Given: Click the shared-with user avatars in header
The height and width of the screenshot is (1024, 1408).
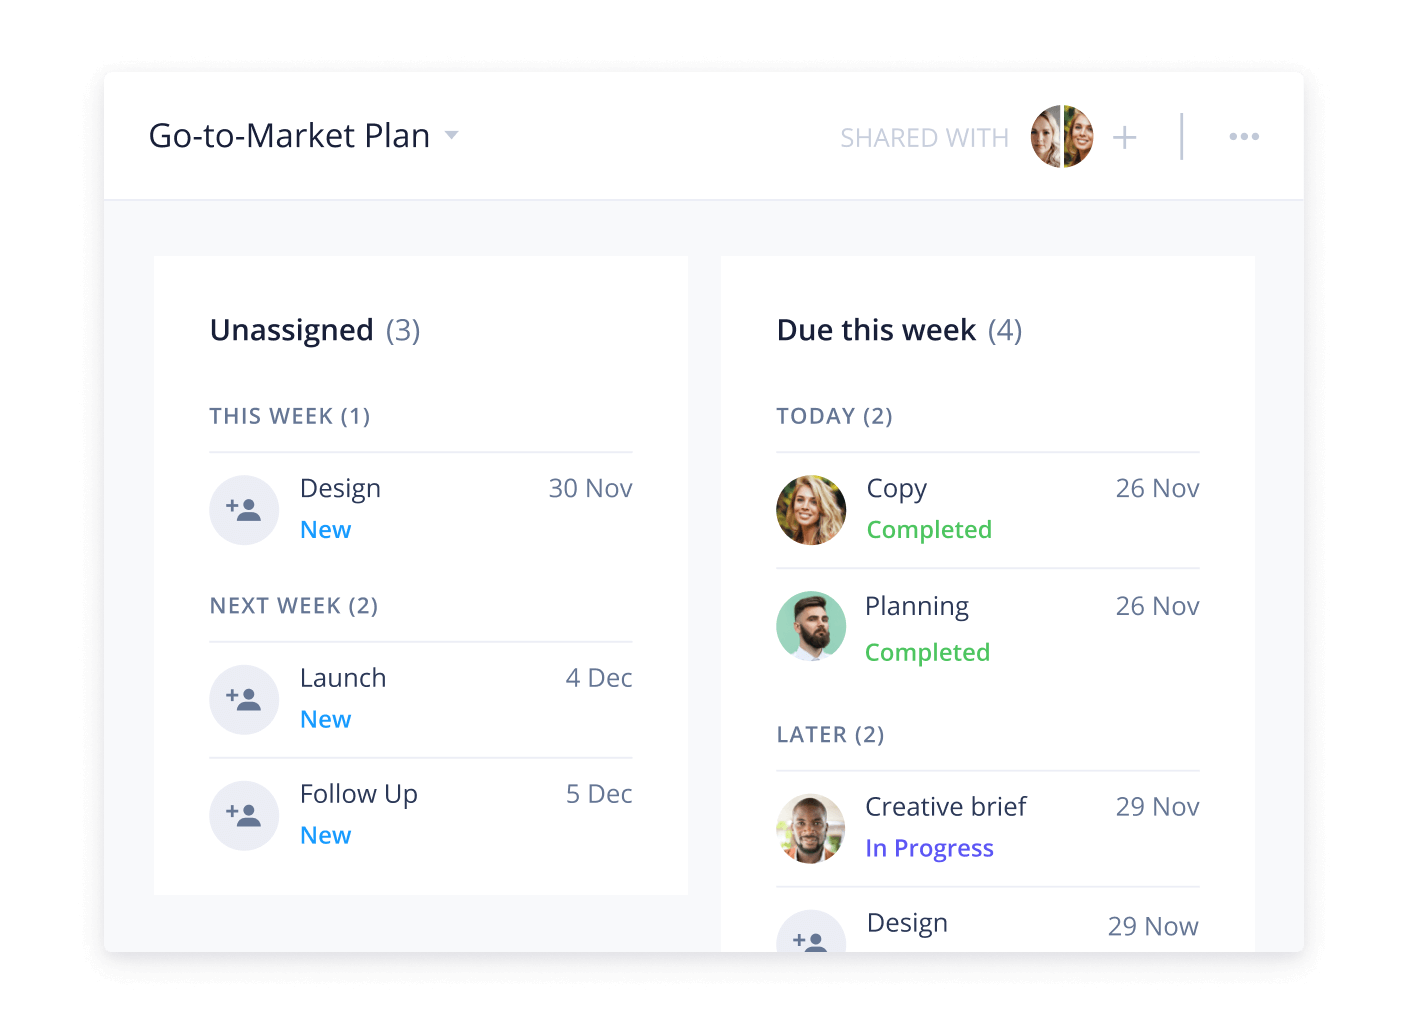Looking at the screenshot, I should pyautogui.click(x=1062, y=136).
